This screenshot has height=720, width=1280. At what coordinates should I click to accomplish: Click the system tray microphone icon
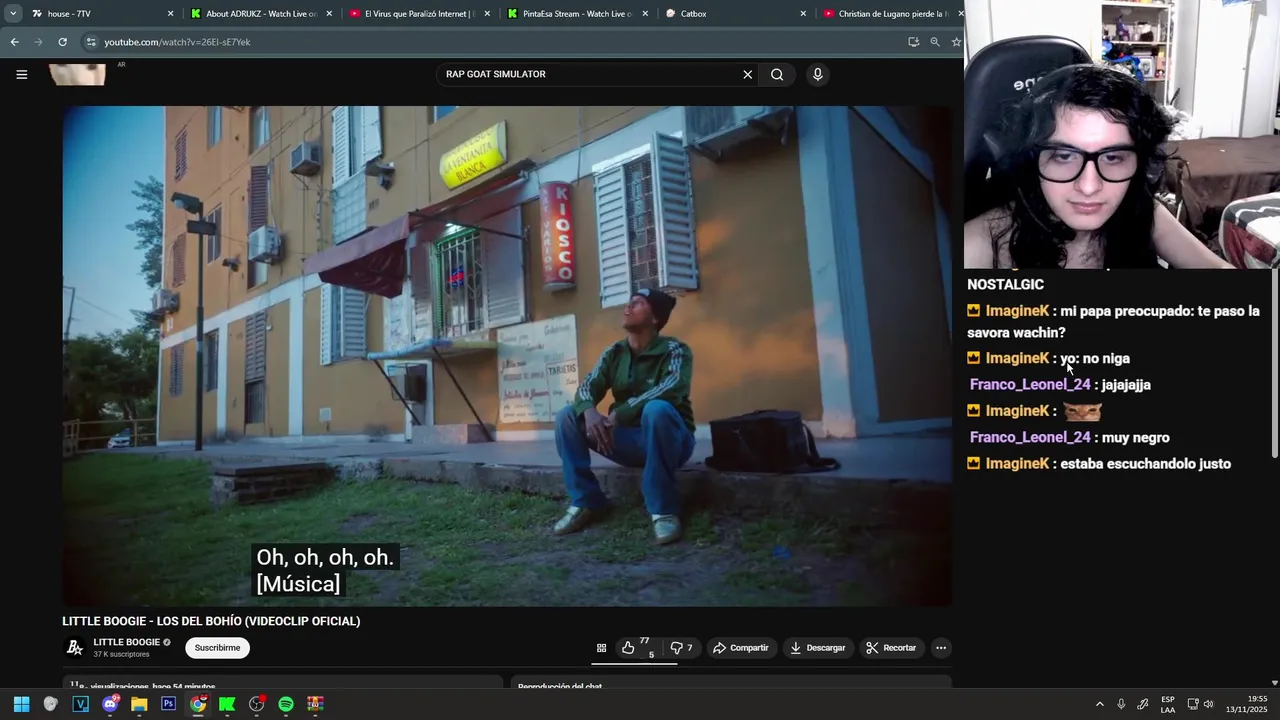click(x=1121, y=704)
